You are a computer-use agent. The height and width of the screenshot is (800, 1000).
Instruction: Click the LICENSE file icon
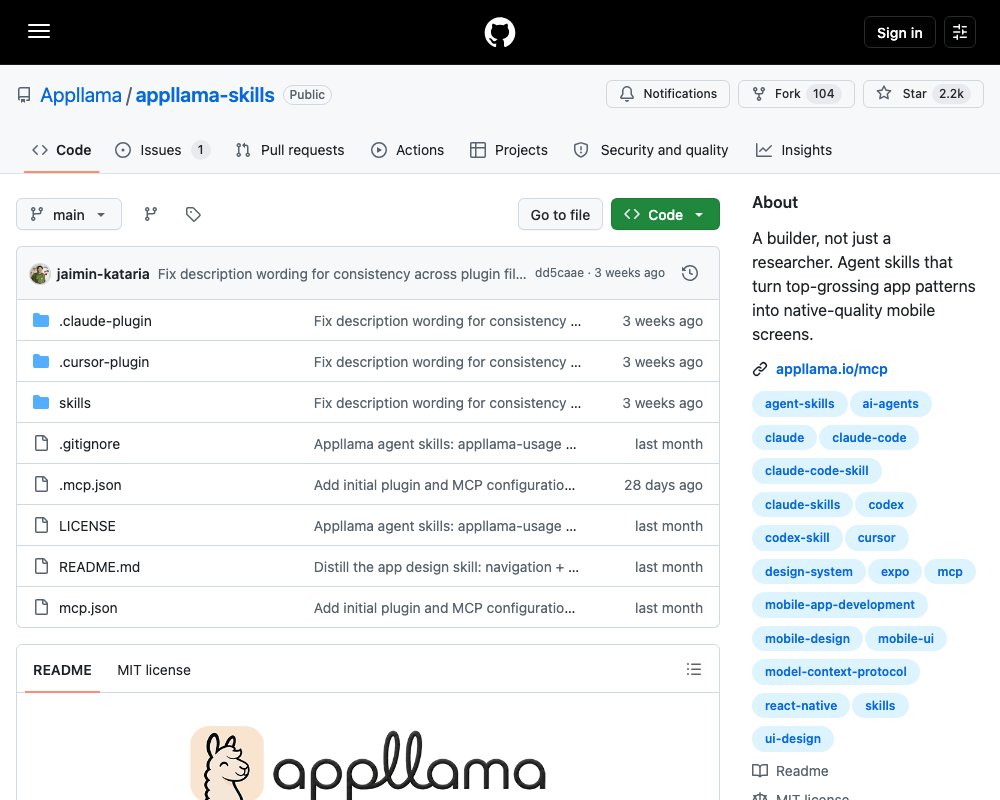41,525
